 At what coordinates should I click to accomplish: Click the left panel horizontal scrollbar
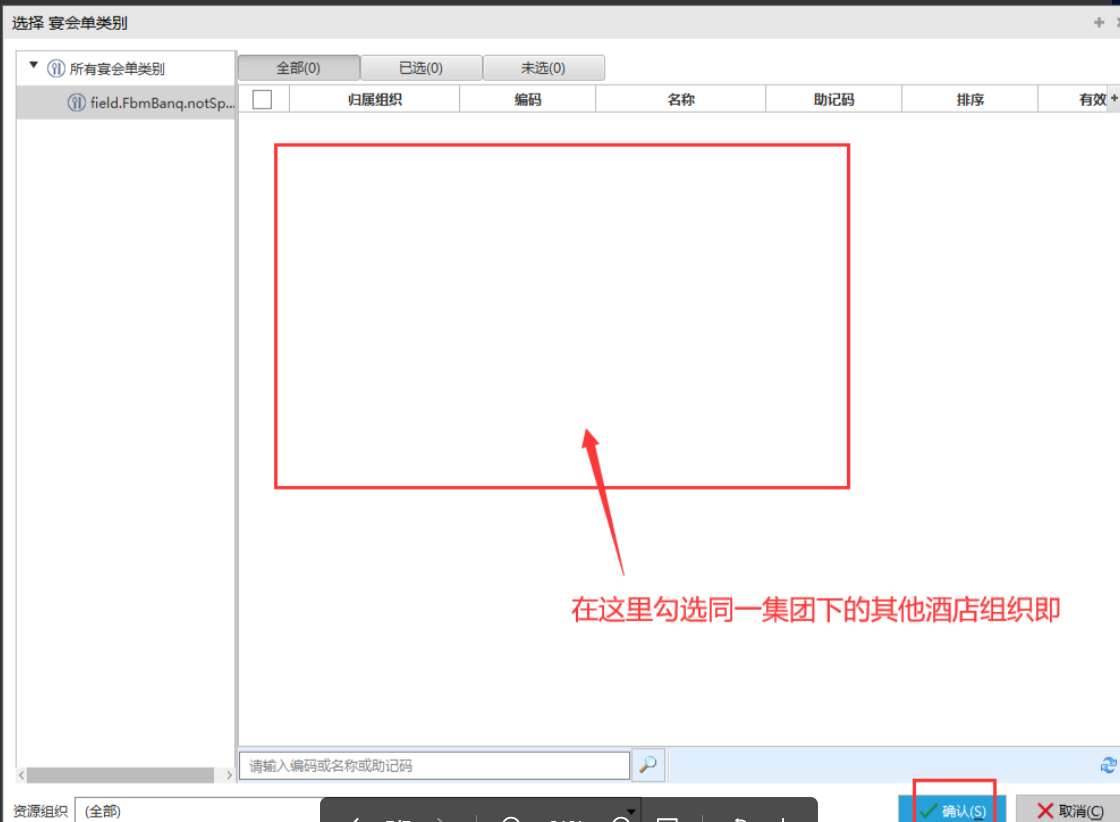(x=120, y=775)
